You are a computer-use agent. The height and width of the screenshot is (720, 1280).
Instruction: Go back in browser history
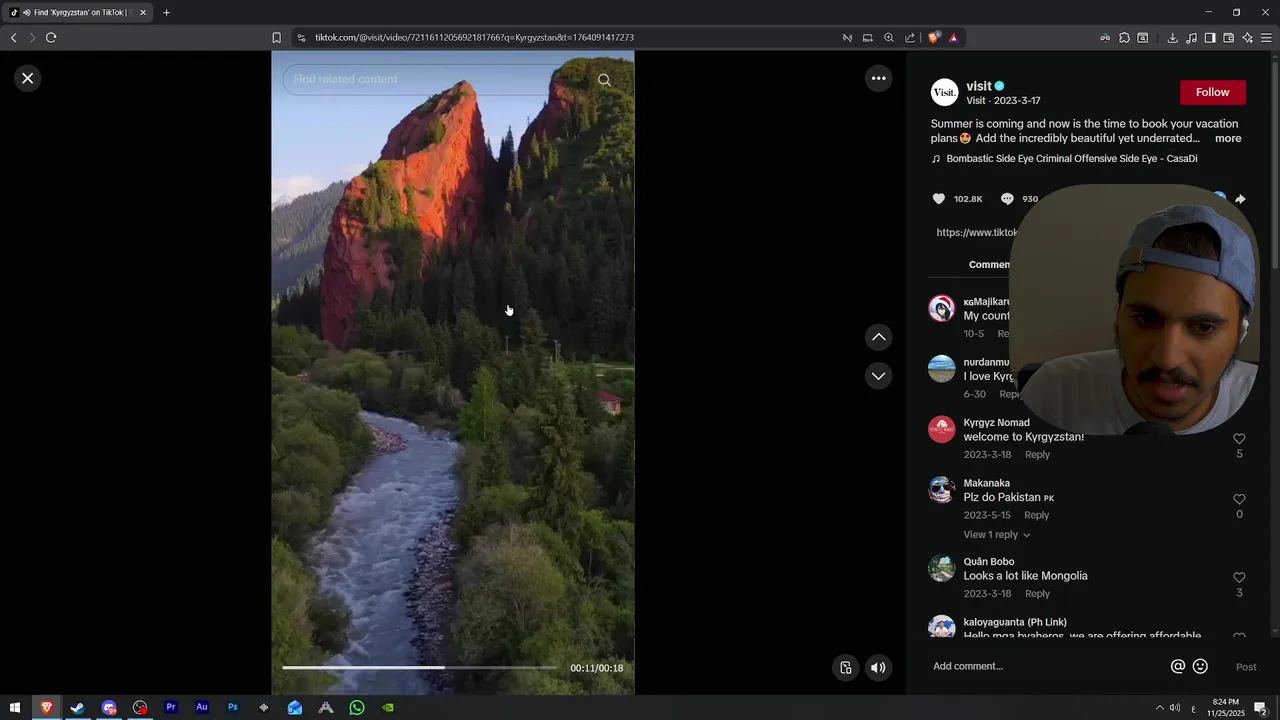14,38
